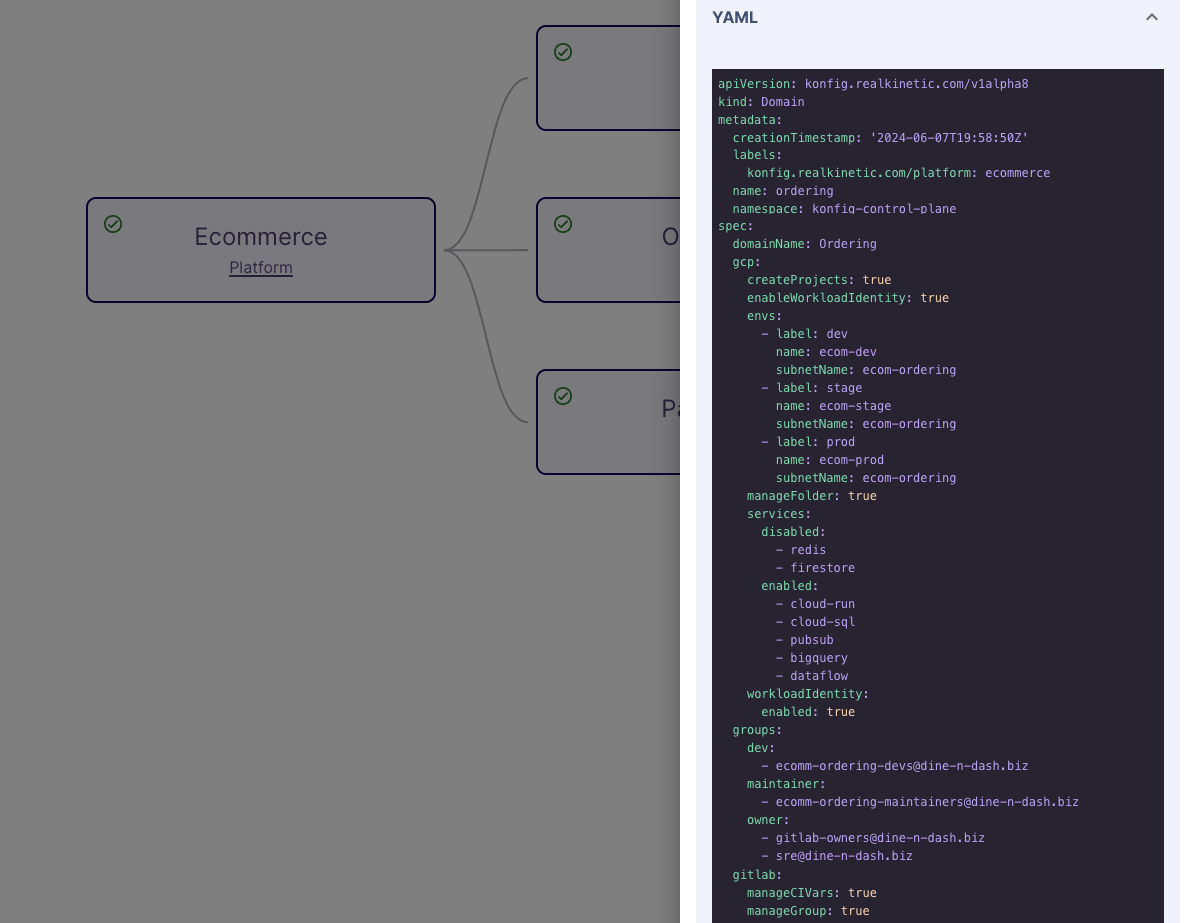1194x923 pixels.
Task: Click status check icon on middle 'O' node
Action: point(563,224)
